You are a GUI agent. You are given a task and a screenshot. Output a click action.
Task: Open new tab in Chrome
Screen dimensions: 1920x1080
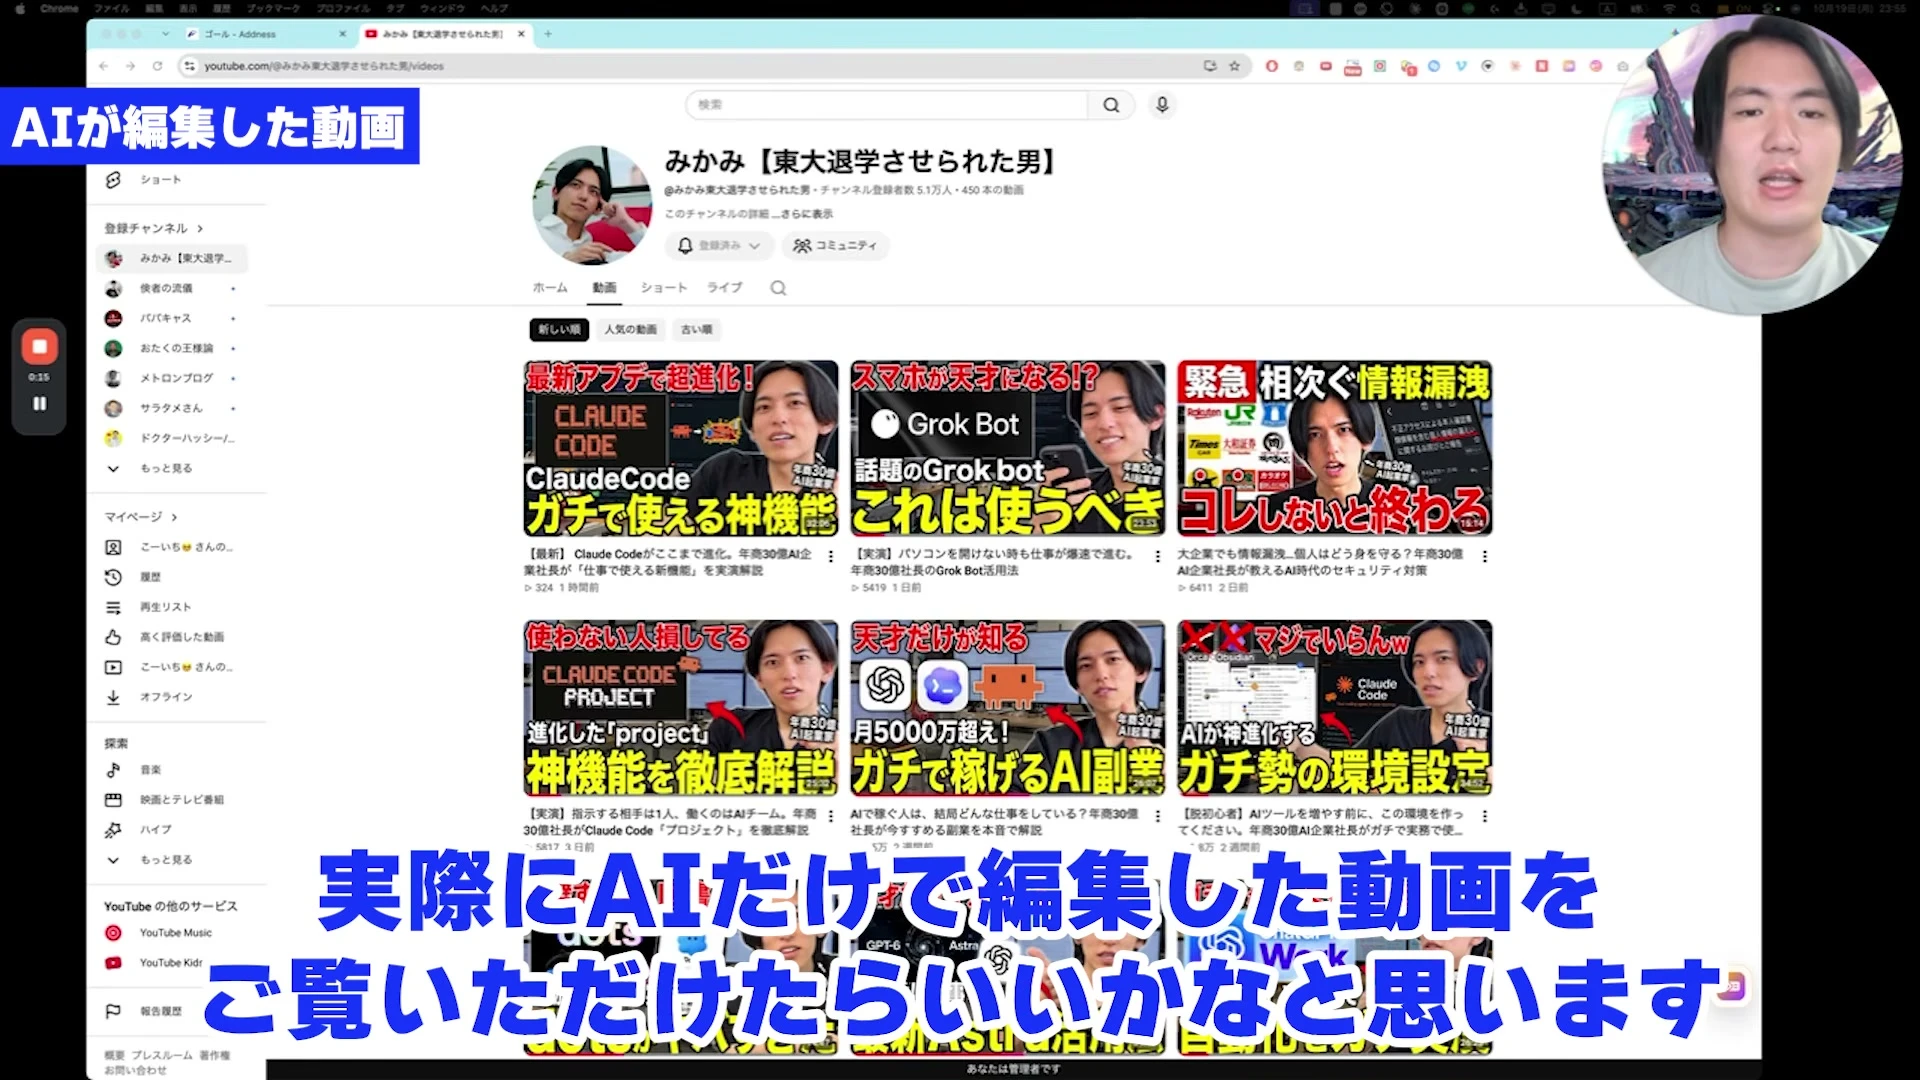[x=548, y=34]
